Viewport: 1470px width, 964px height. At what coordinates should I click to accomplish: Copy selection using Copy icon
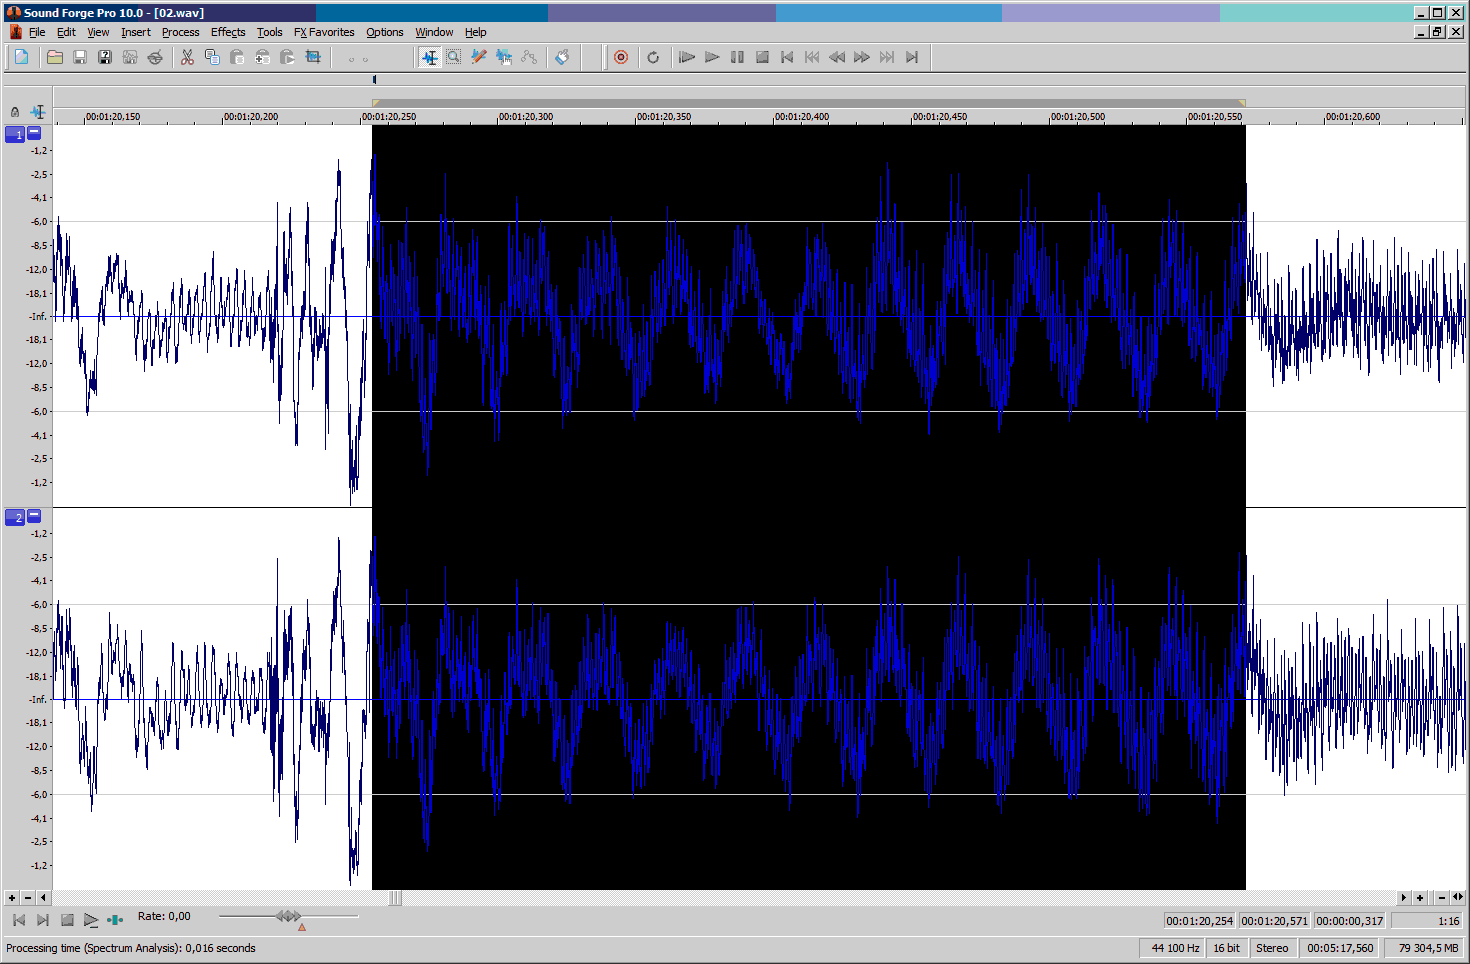pos(212,57)
